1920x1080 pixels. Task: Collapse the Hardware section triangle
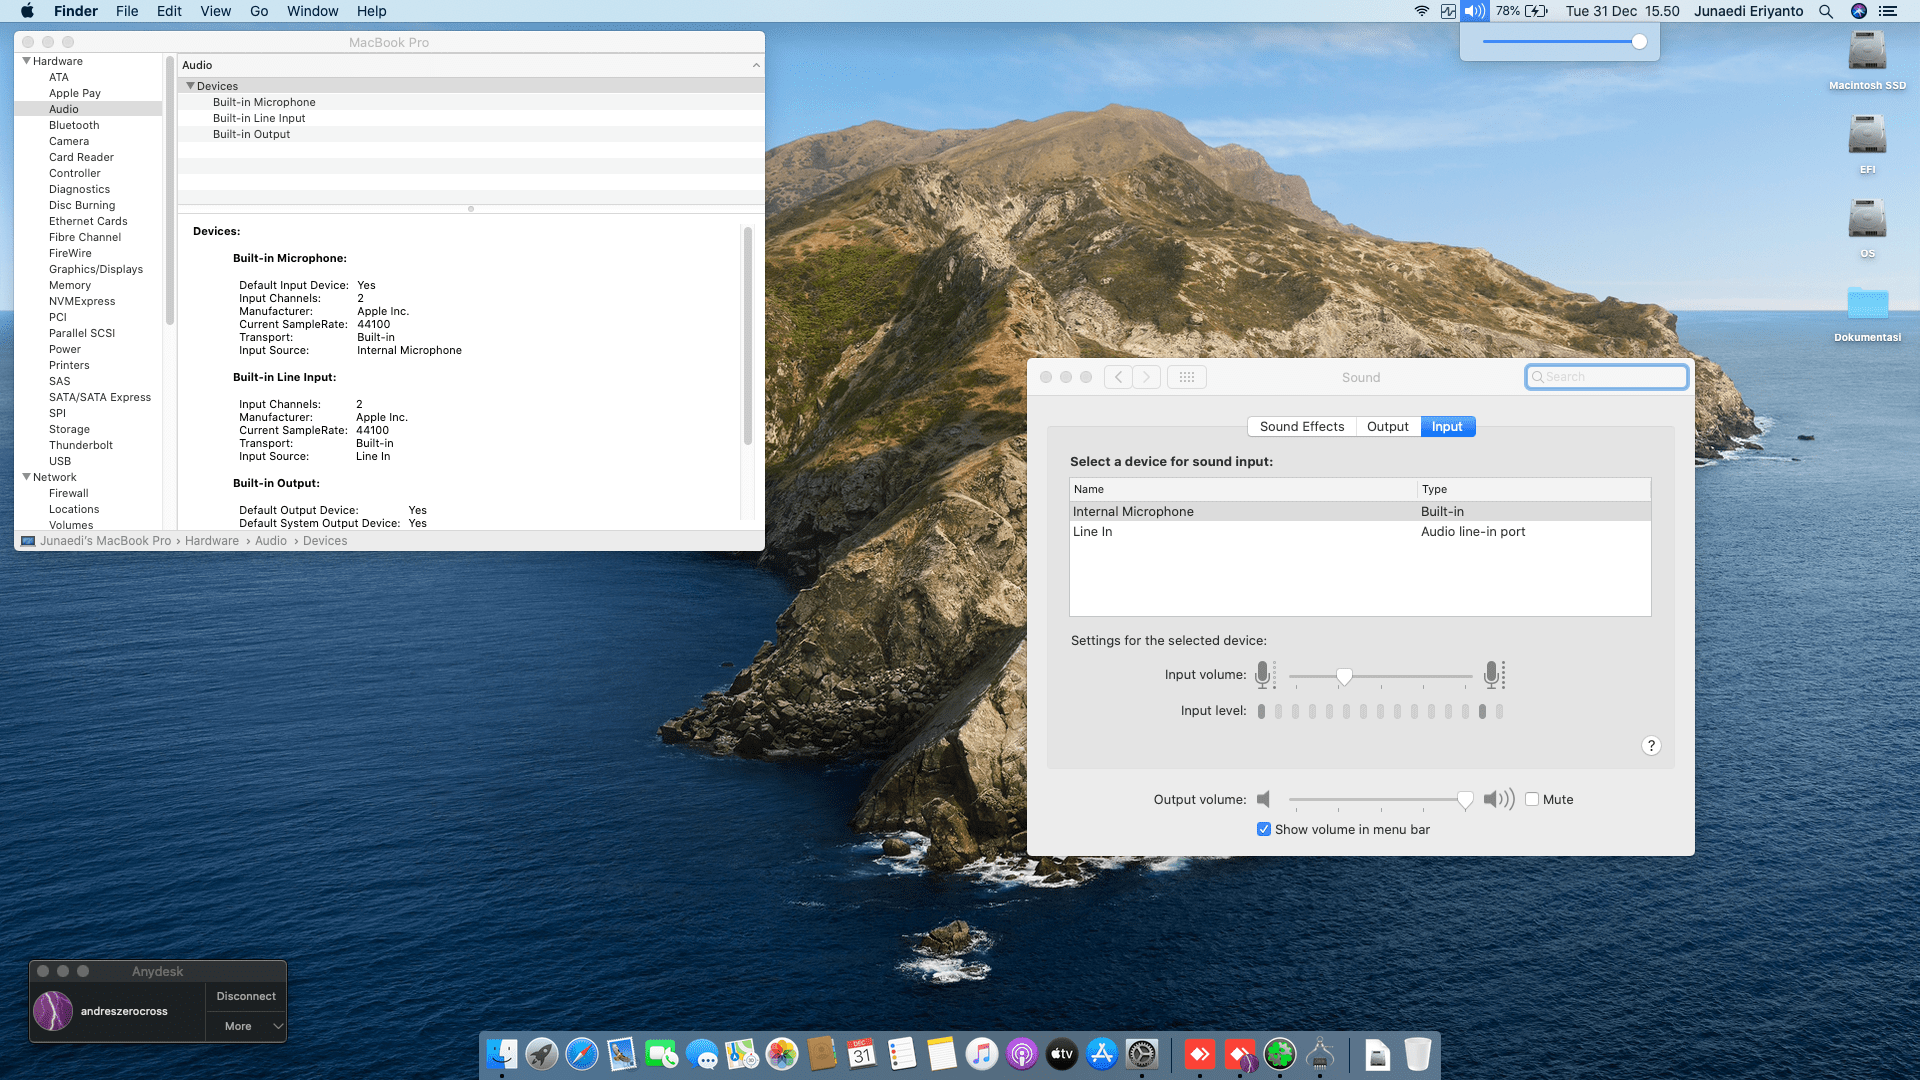coord(26,61)
